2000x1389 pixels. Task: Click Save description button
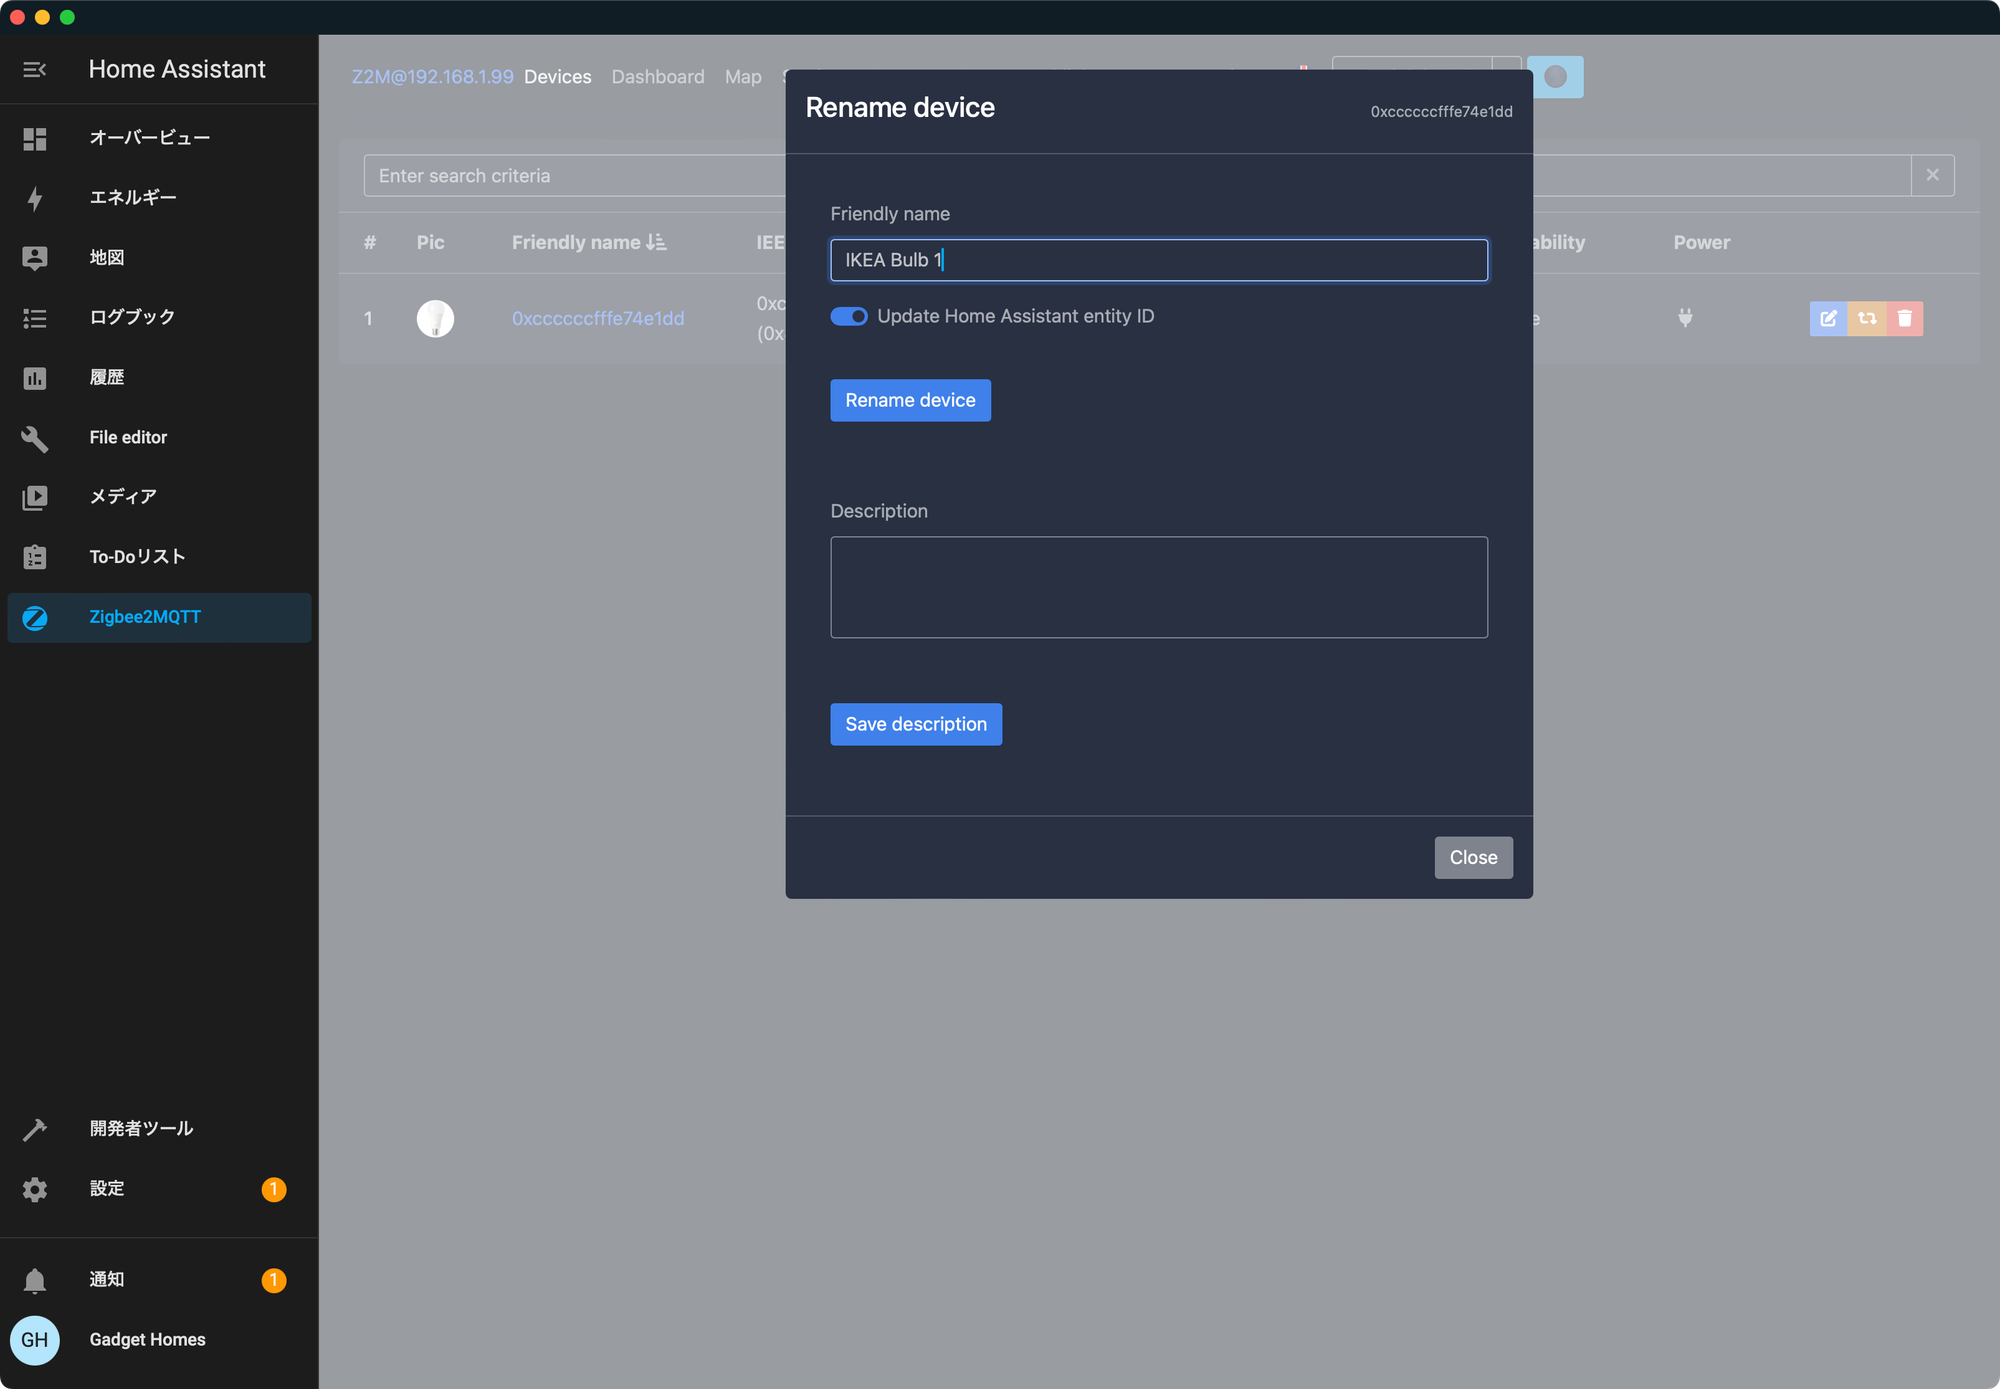[916, 723]
